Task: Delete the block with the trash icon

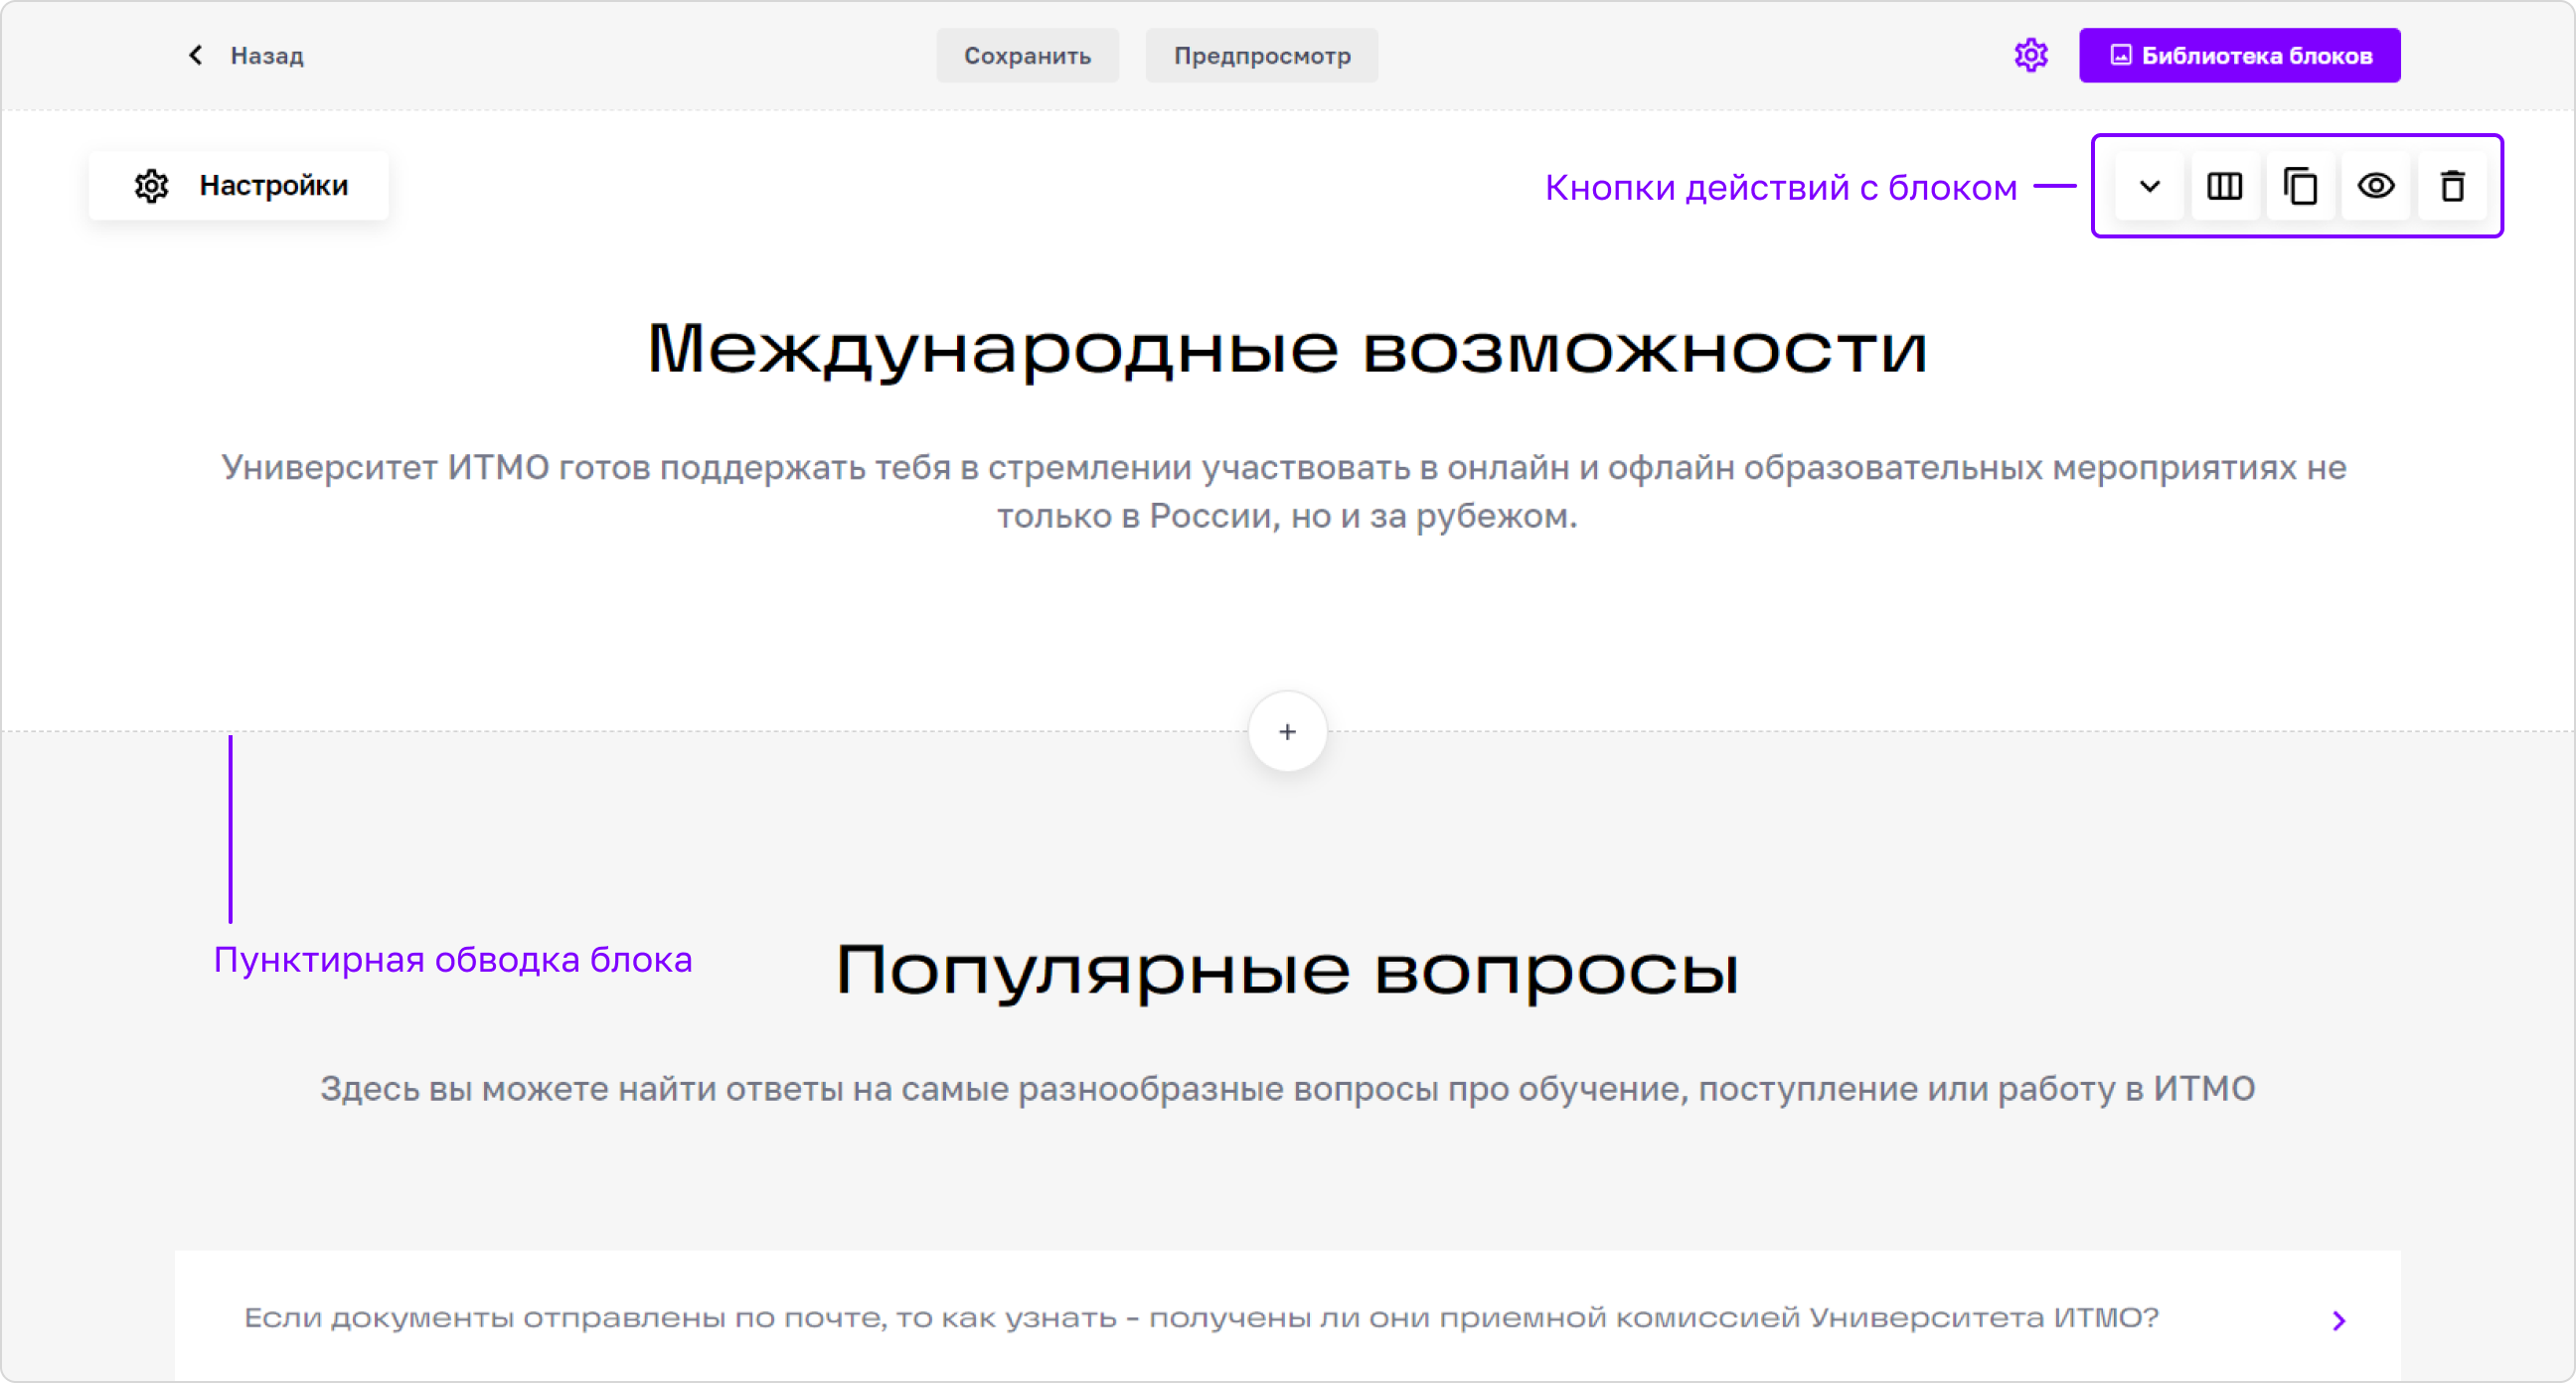Action: point(2452,186)
